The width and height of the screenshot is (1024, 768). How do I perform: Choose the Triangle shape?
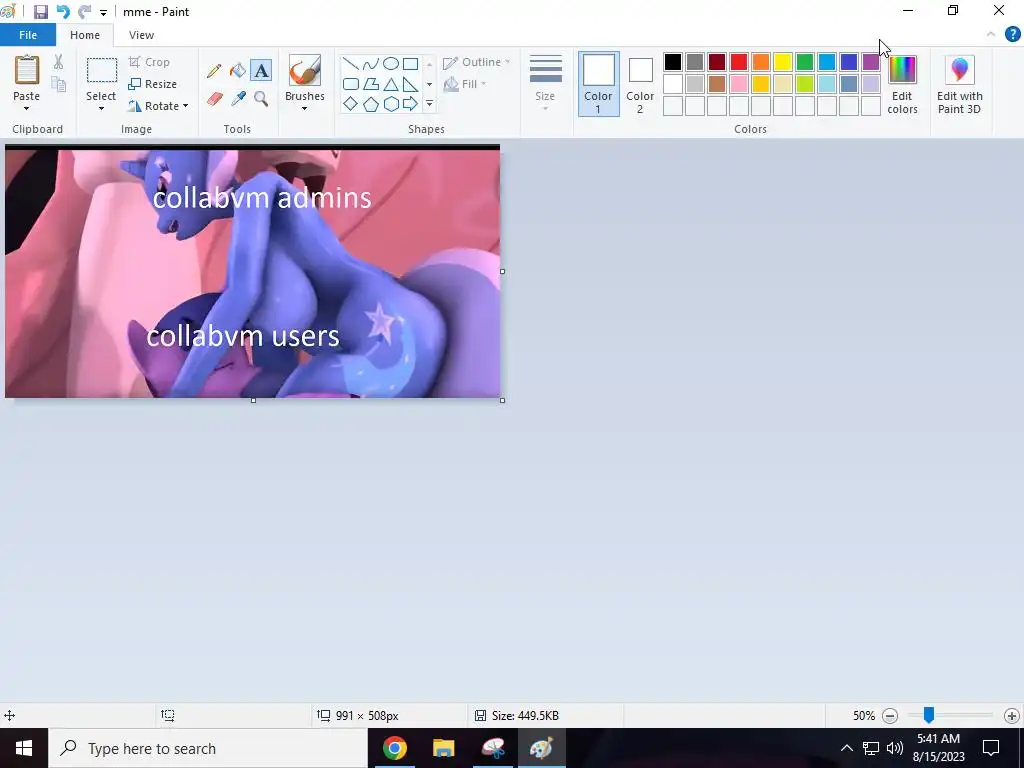point(391,84)
